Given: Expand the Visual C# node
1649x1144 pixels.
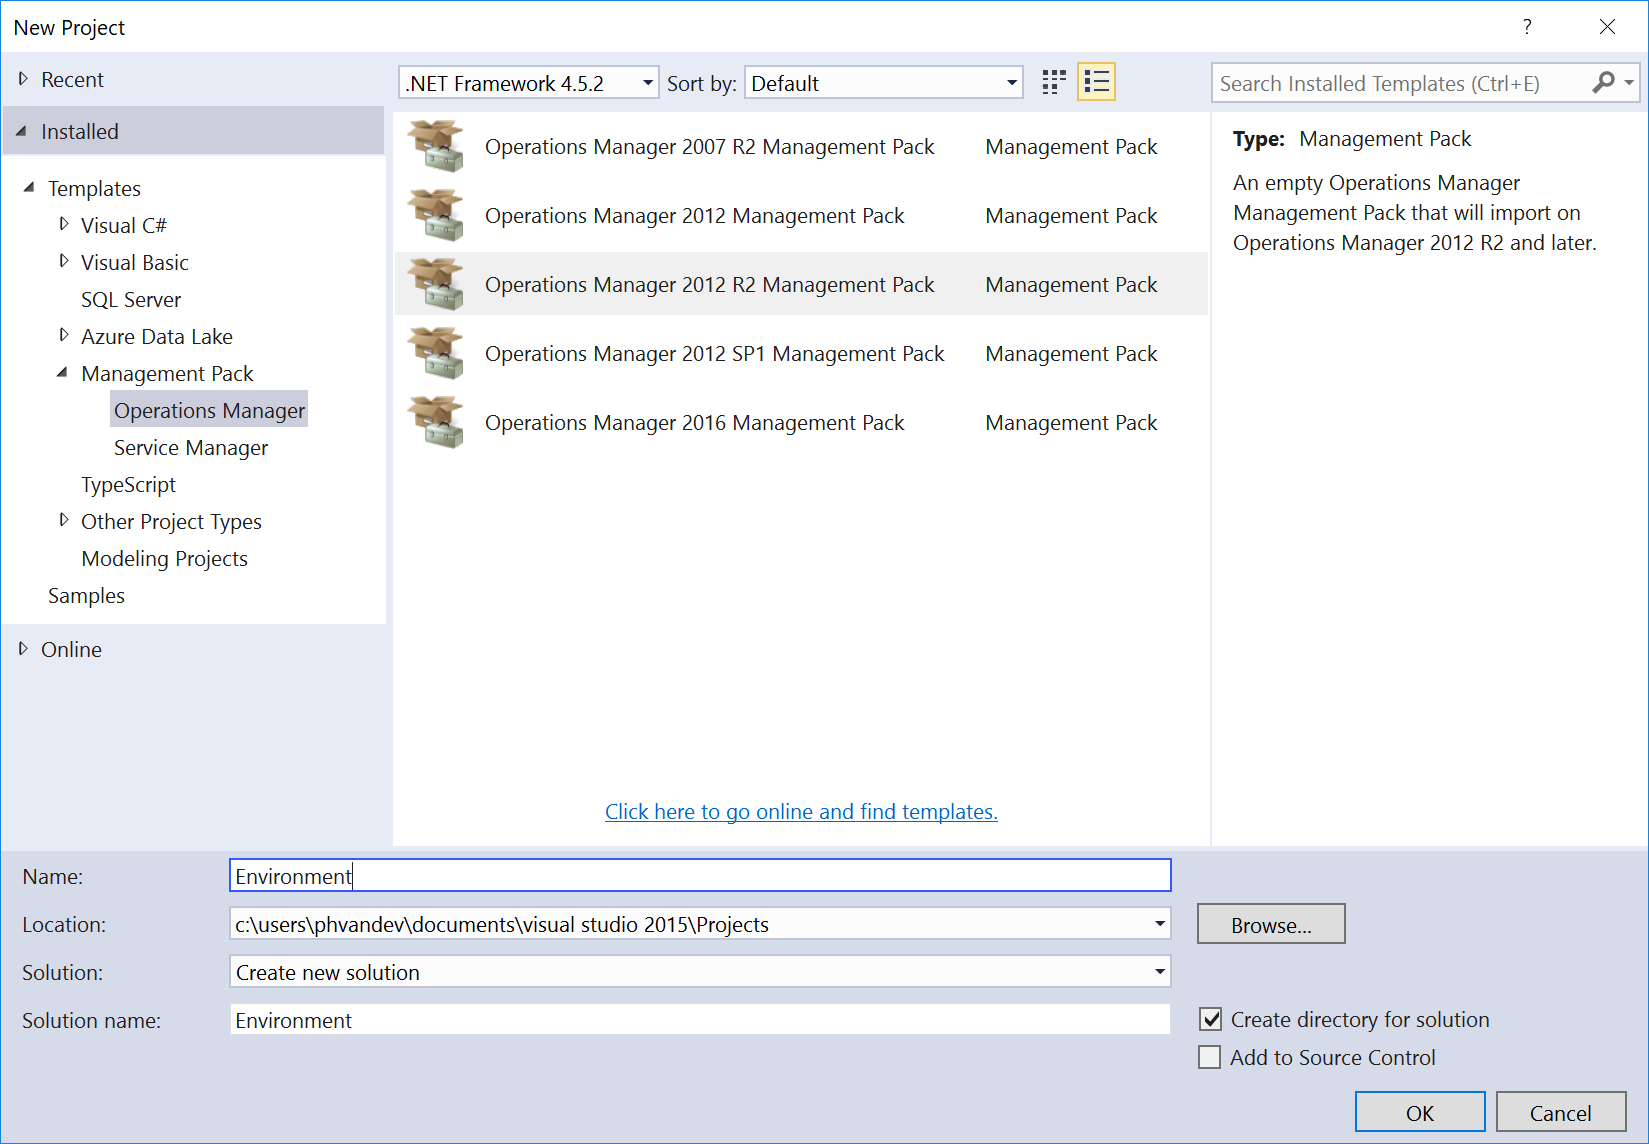Looking at the screenshot, I should click(x=64, y=225).
